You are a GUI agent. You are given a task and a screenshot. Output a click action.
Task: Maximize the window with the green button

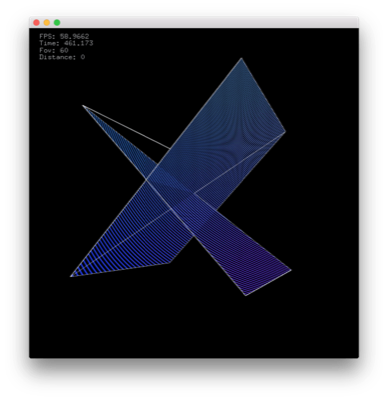point(57,23)
